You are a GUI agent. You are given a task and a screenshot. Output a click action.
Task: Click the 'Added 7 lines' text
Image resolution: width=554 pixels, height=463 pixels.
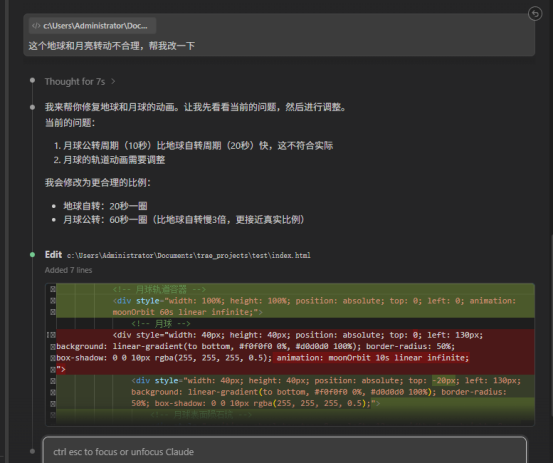click(68, 270)
